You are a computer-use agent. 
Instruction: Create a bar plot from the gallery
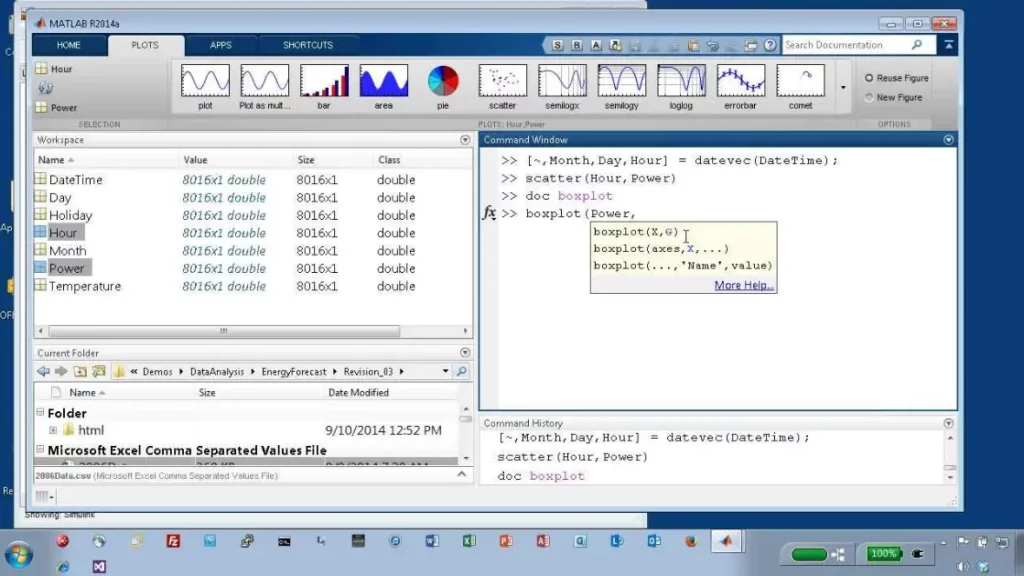click(x=324, y=82)
